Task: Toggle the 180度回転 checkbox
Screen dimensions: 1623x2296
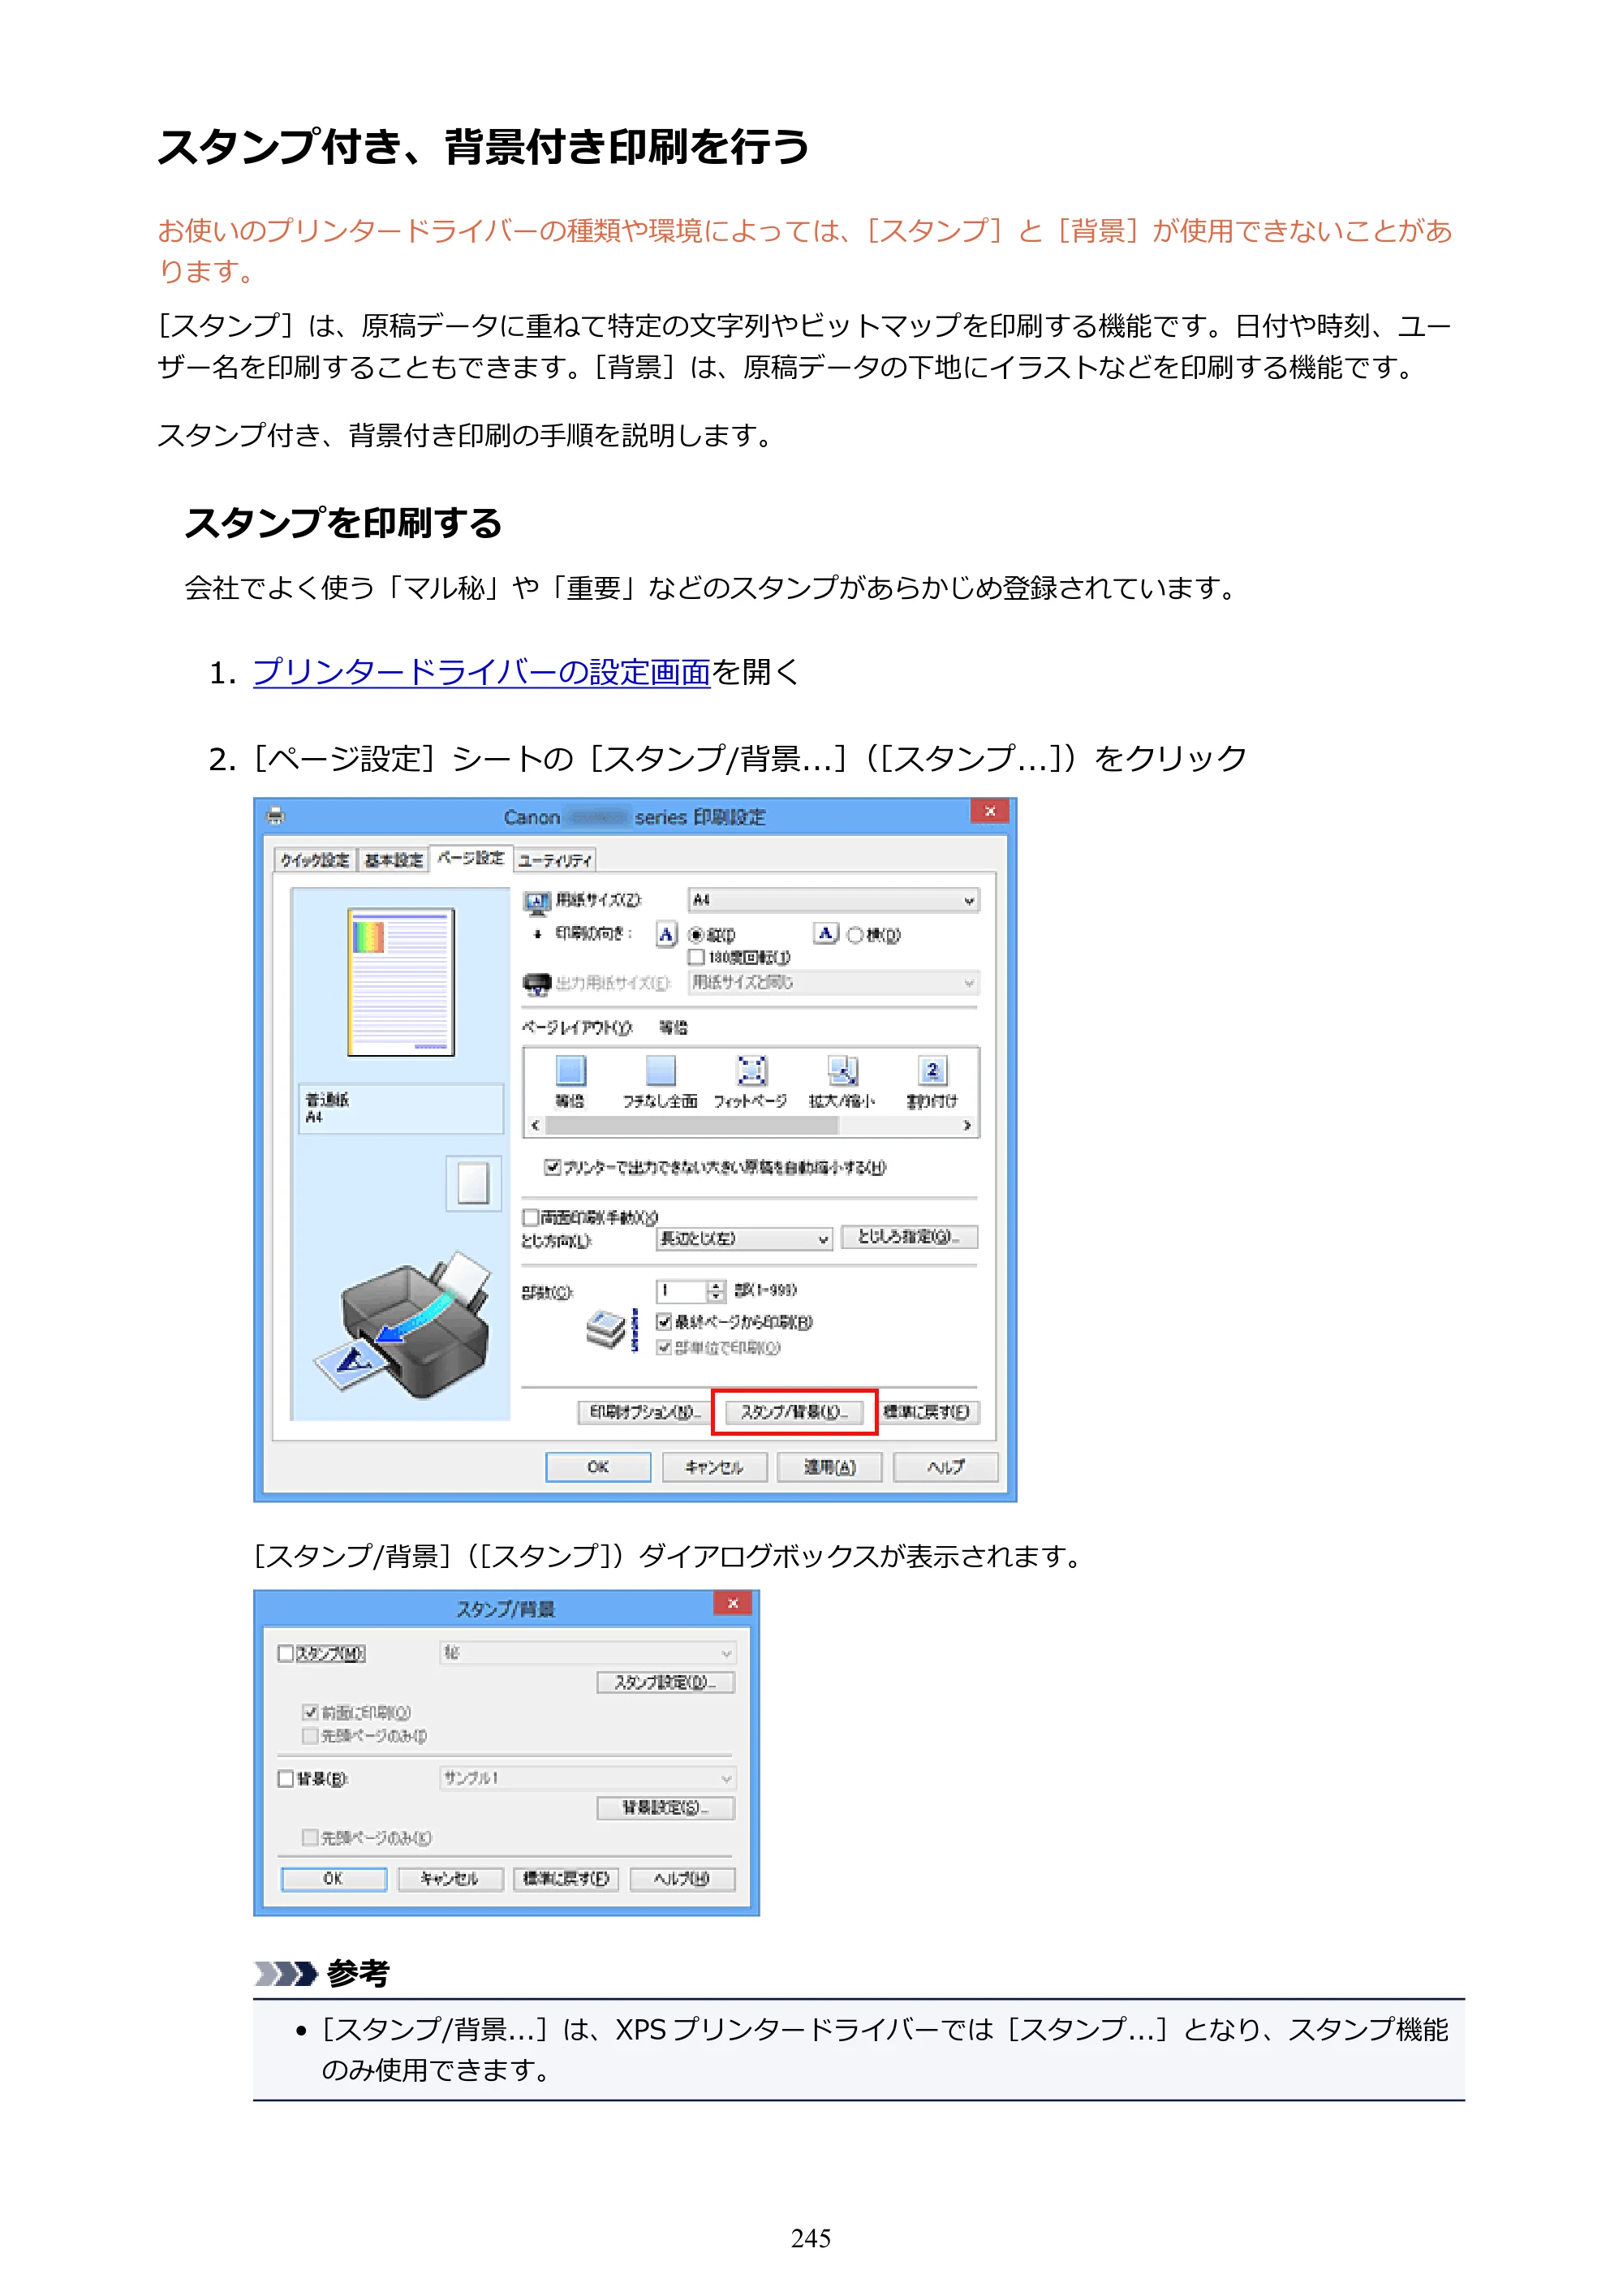Action: [x=696, y=957]
